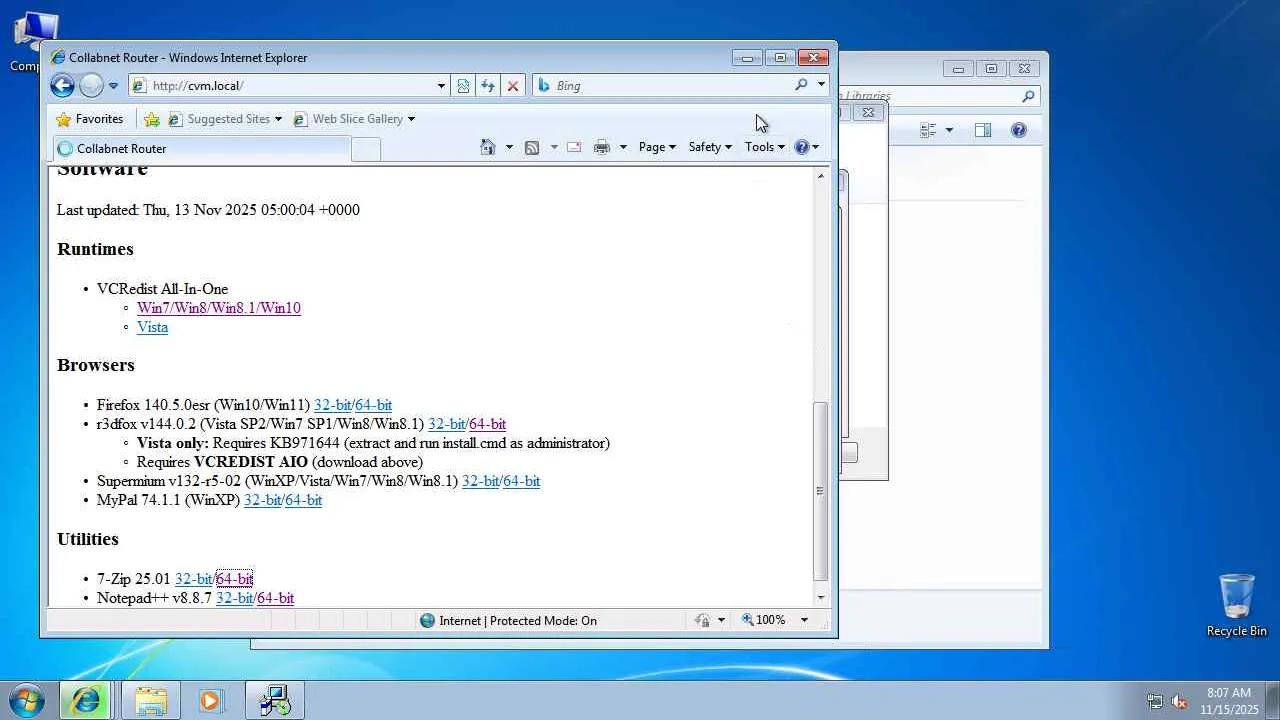
Task: Click the Print icon
Action: click(601, 147)
